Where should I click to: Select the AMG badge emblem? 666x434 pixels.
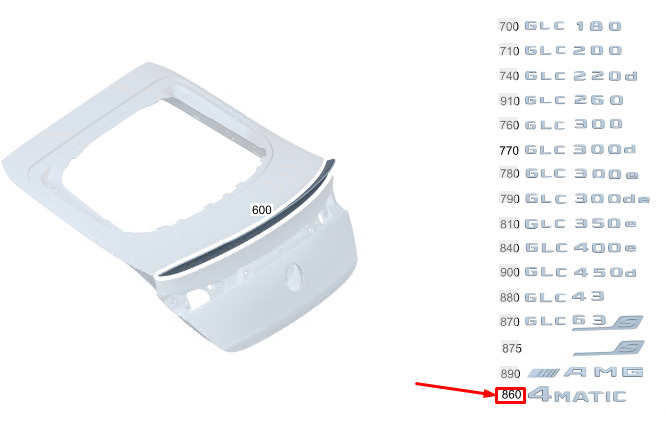pyautogui.click(x=585, y=372)
